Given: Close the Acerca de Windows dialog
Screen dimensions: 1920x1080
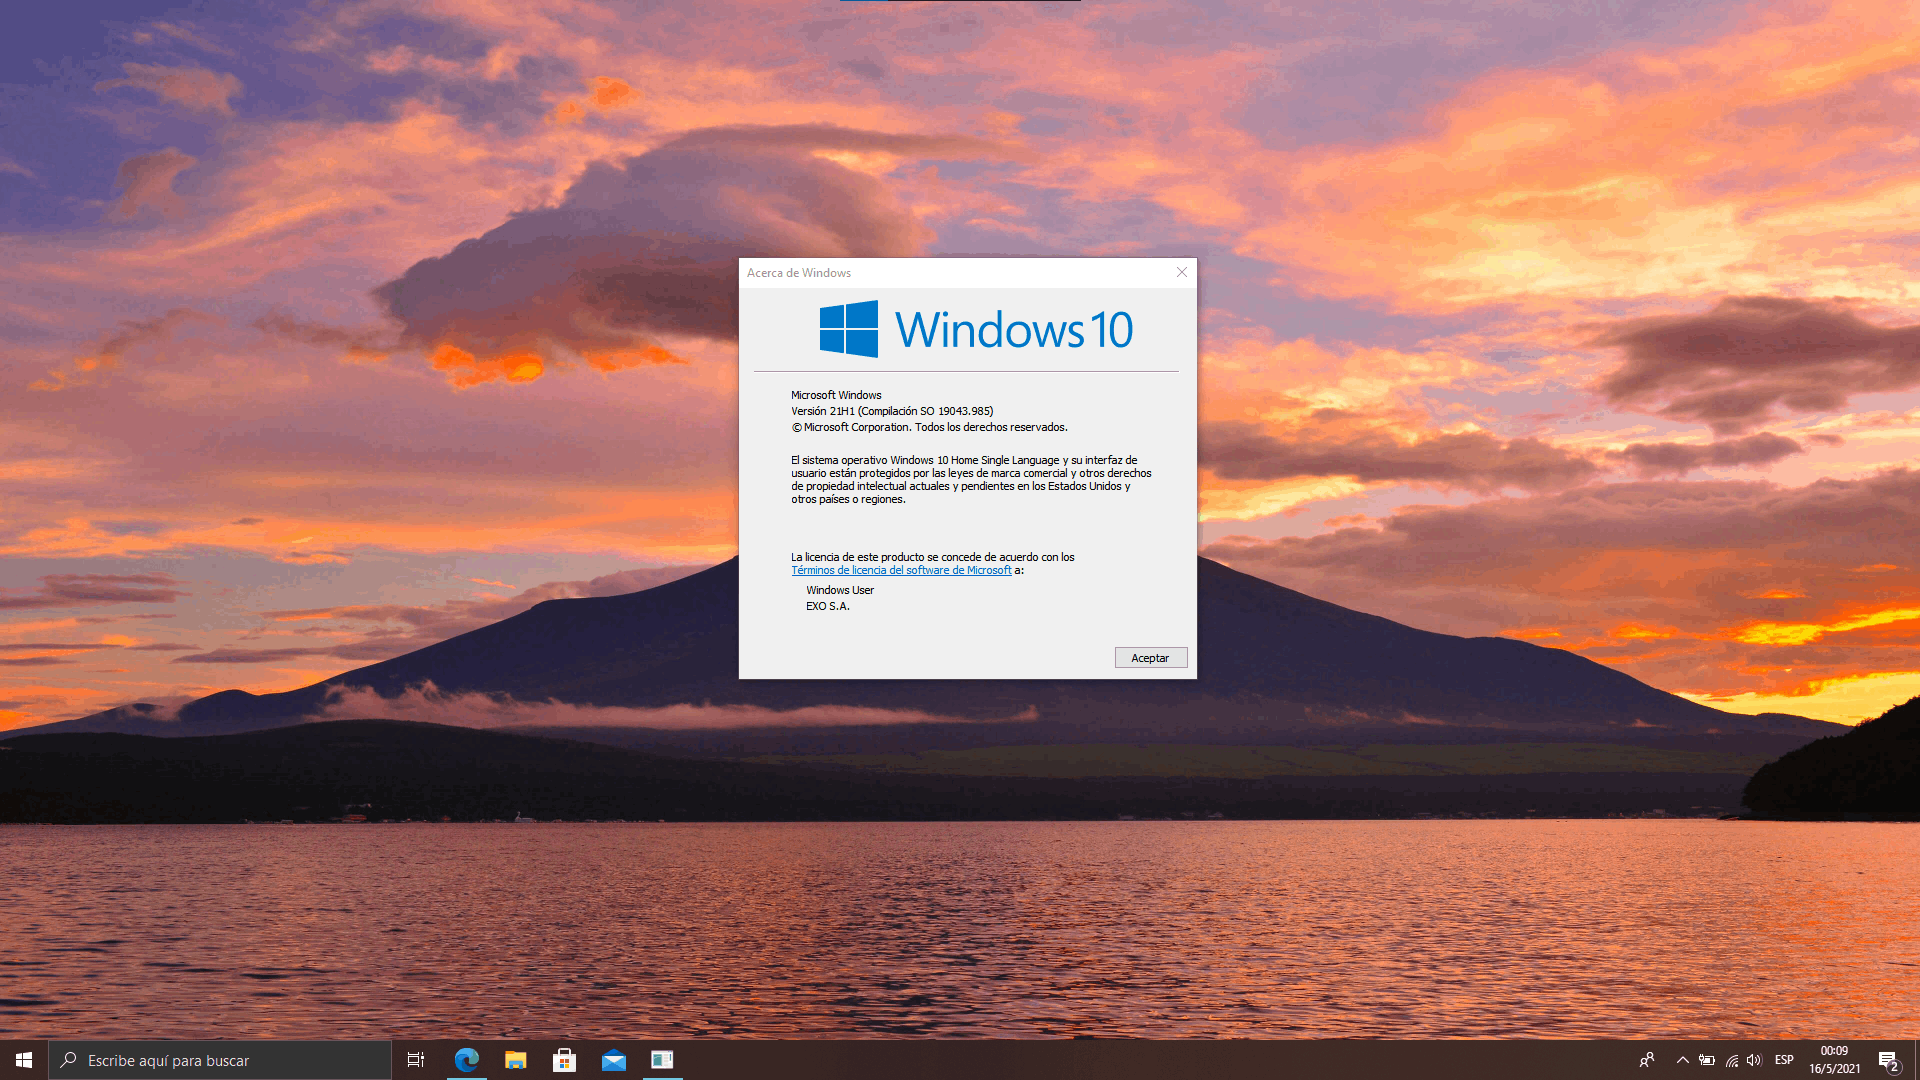Looking at the screenshot, I should click(1182, 272).
